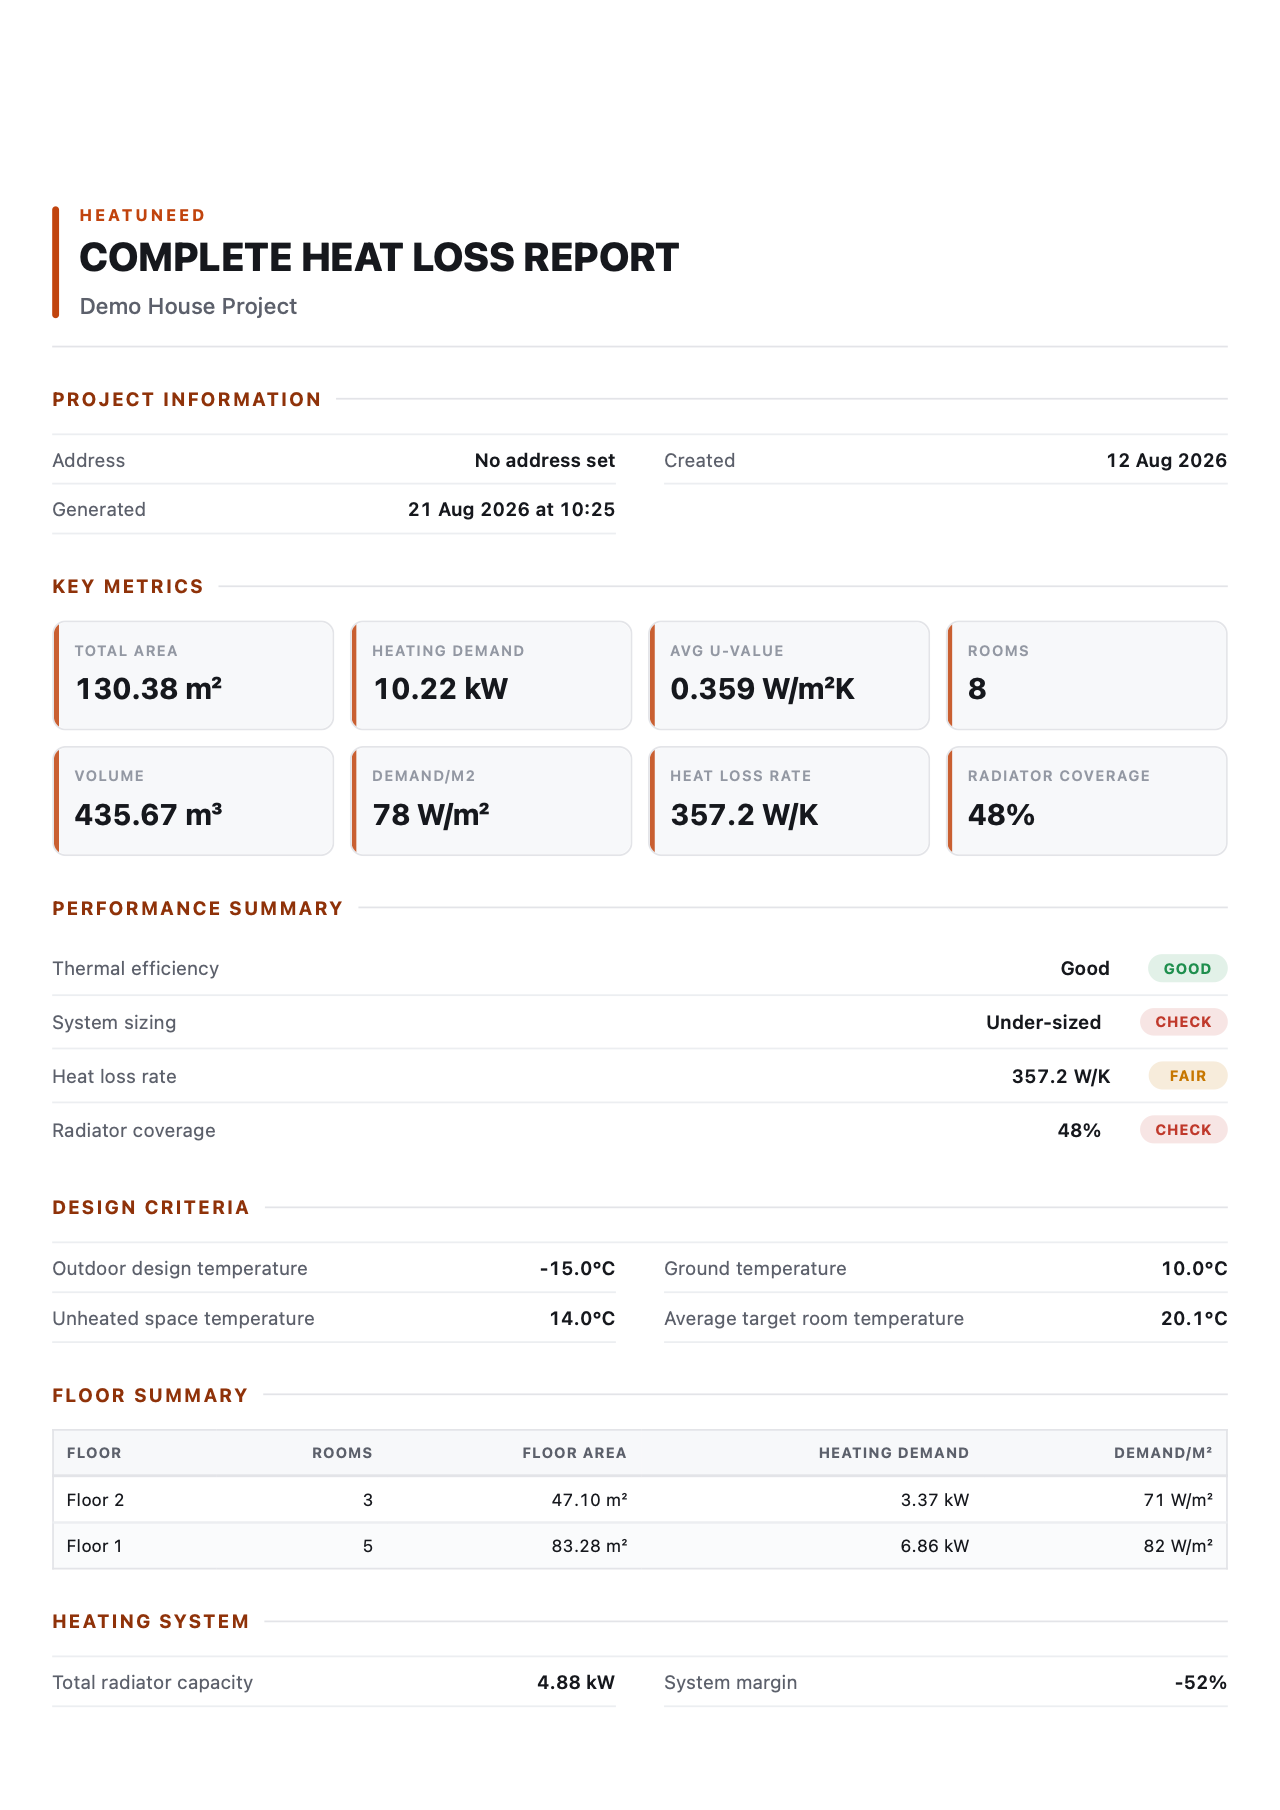Click the Total Area value 130.38 m²
The height and width of the screenshot is (1810, 1280).
click(148, 689)
